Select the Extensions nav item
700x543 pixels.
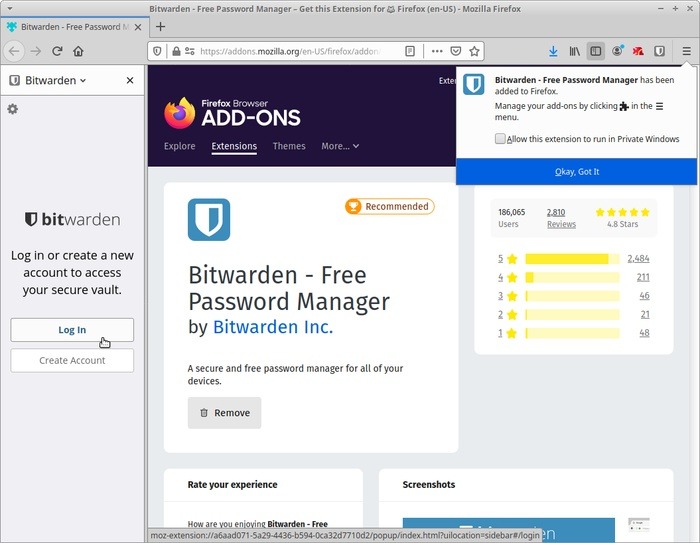[234, 146]
